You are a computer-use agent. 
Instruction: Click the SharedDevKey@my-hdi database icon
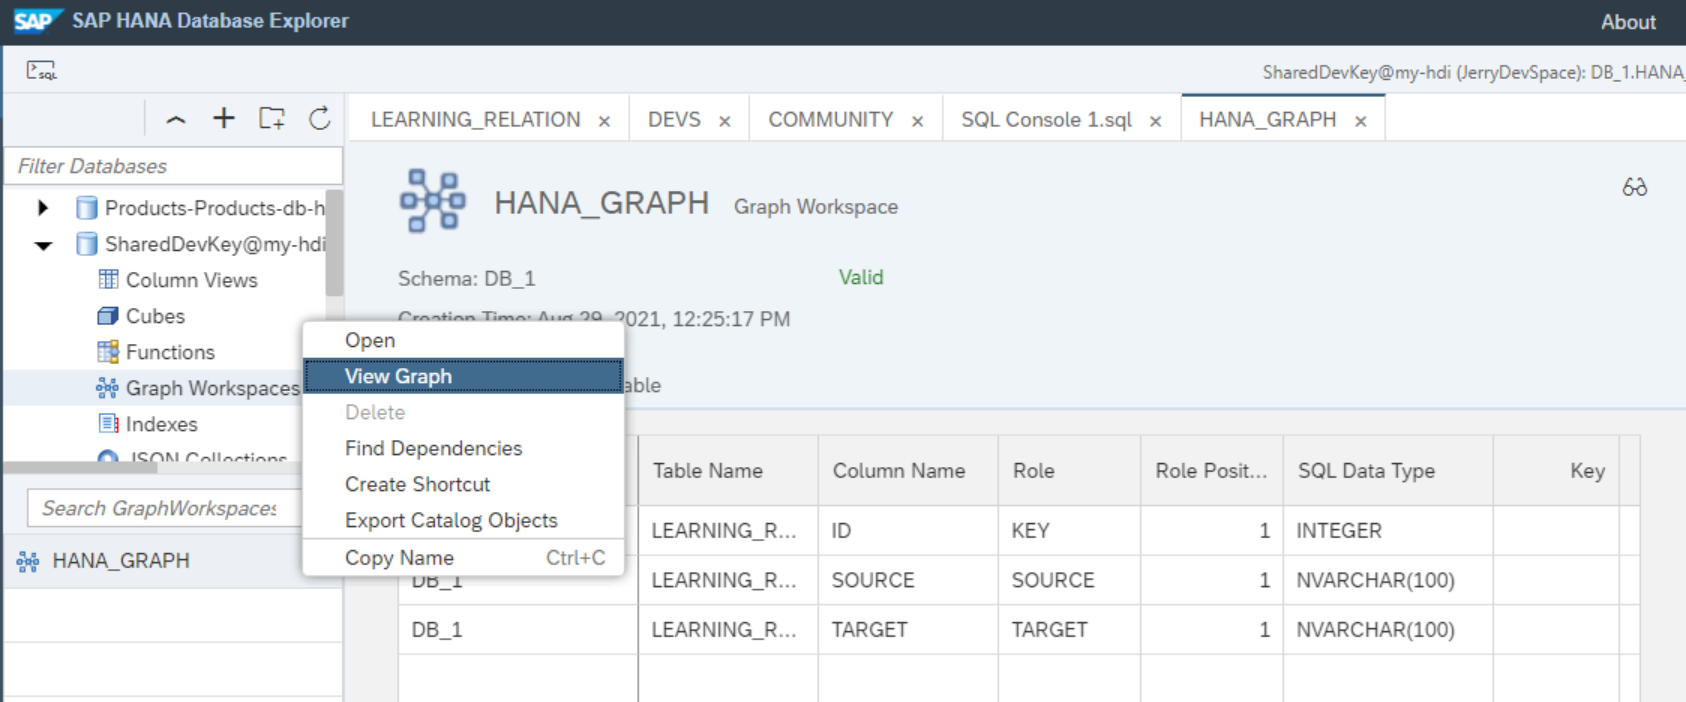pyautogui.click(x=87, y=244)
